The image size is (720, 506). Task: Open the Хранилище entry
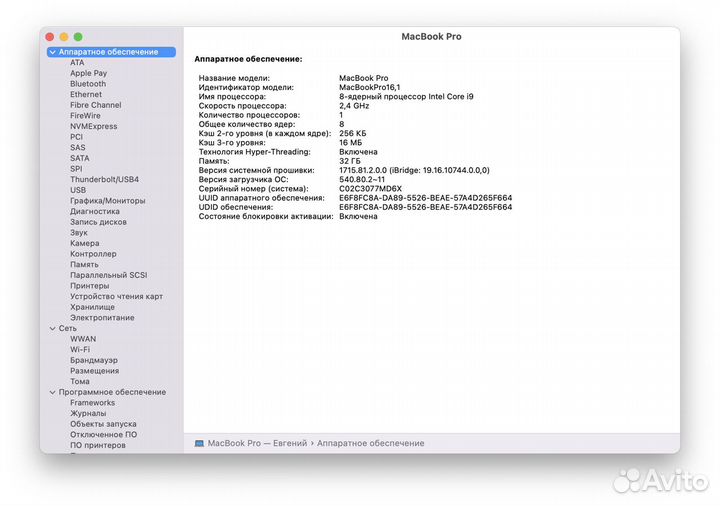tap(92, 307)
